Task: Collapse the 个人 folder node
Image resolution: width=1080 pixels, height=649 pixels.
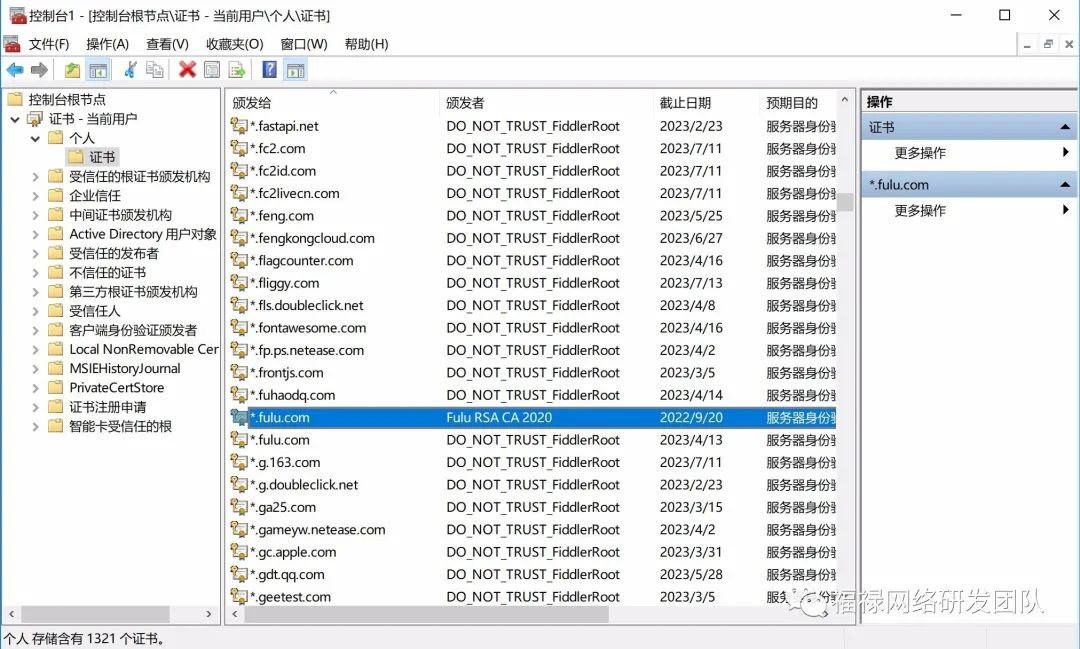Action: click(35, 138)
